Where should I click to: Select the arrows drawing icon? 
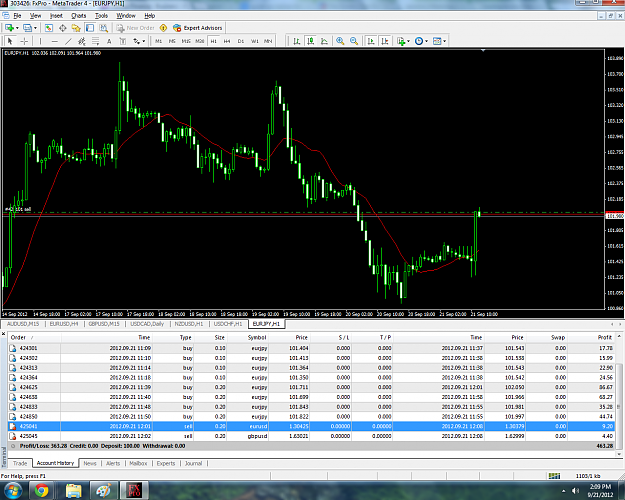click(x=137, y=41)
